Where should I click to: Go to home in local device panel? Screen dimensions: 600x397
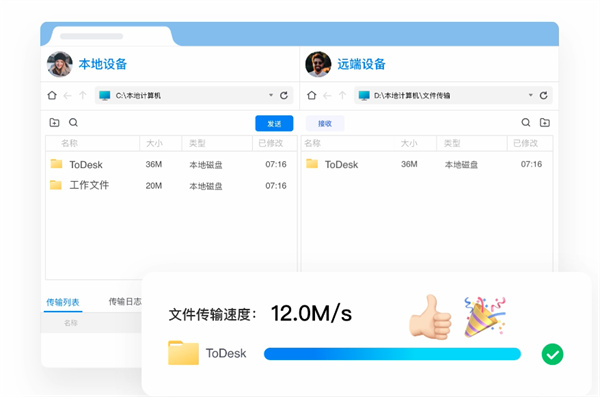coord(52,95)
